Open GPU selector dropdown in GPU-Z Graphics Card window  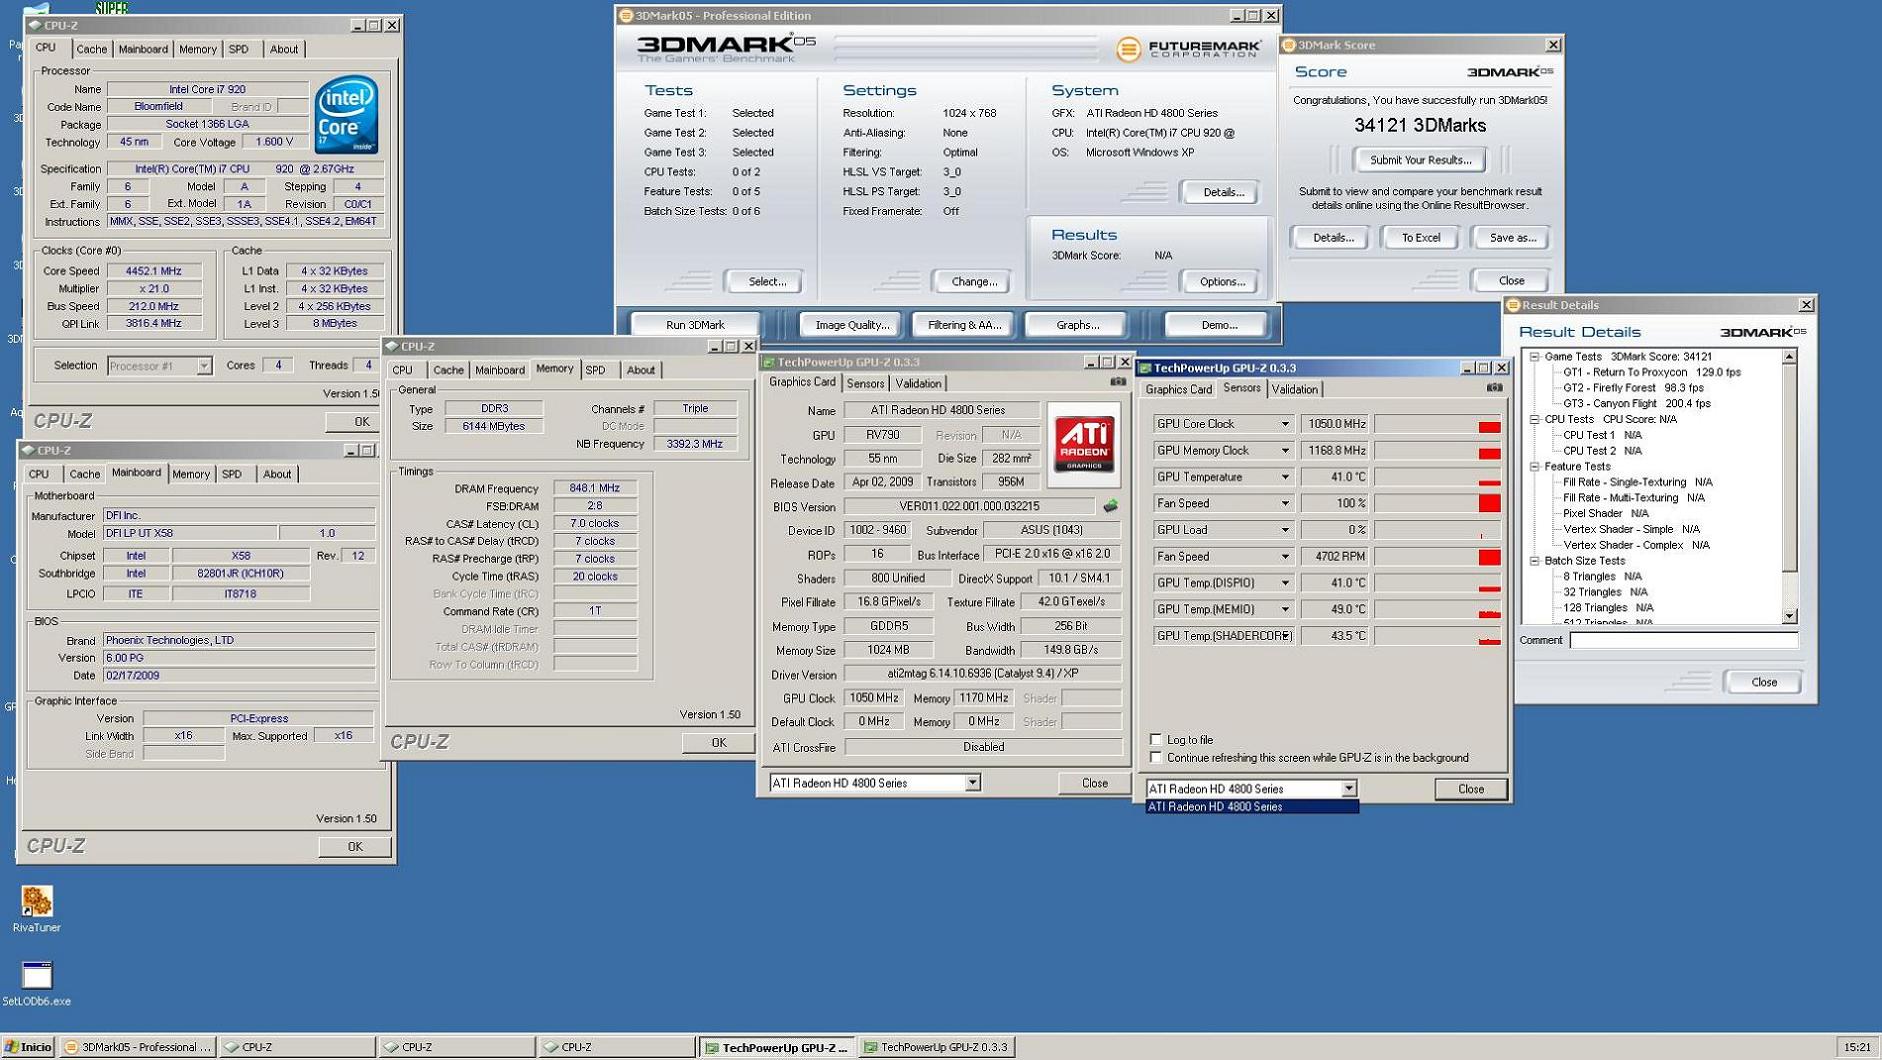[x=972, y=783]
